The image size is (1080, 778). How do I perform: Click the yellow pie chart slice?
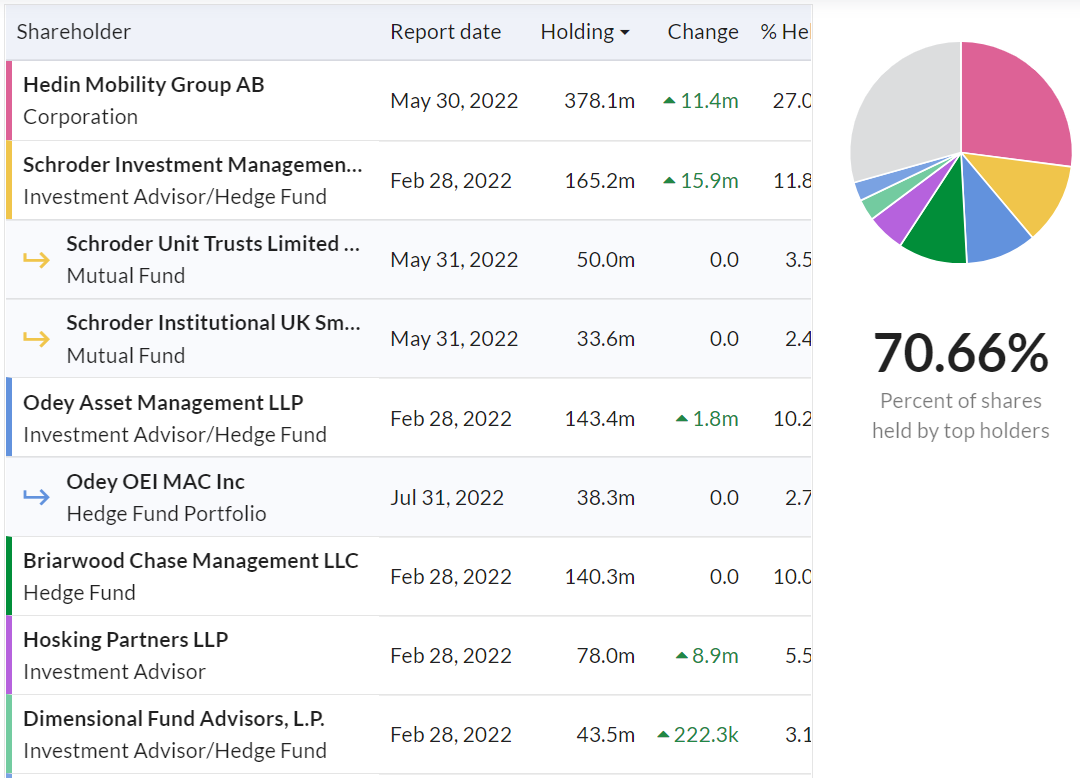(x=1023, y=193)
